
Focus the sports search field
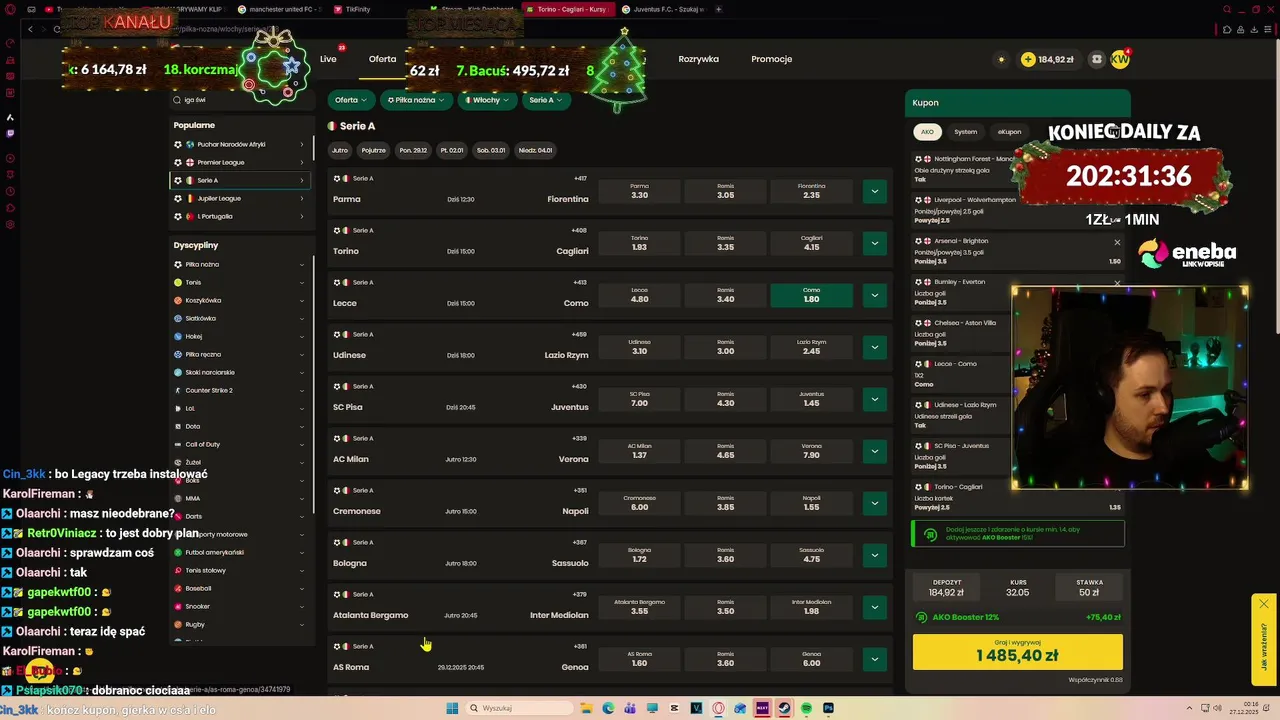coord(240,100)
